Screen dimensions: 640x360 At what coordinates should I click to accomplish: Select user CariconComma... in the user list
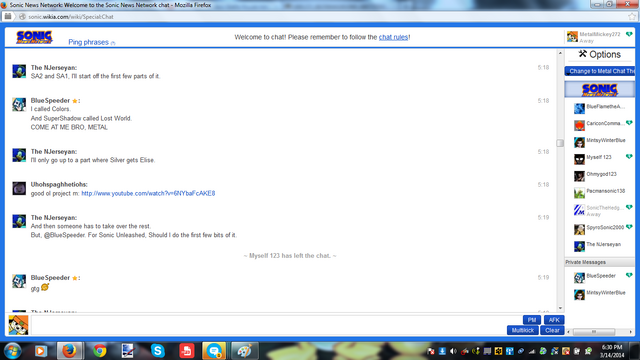(600, 124)
